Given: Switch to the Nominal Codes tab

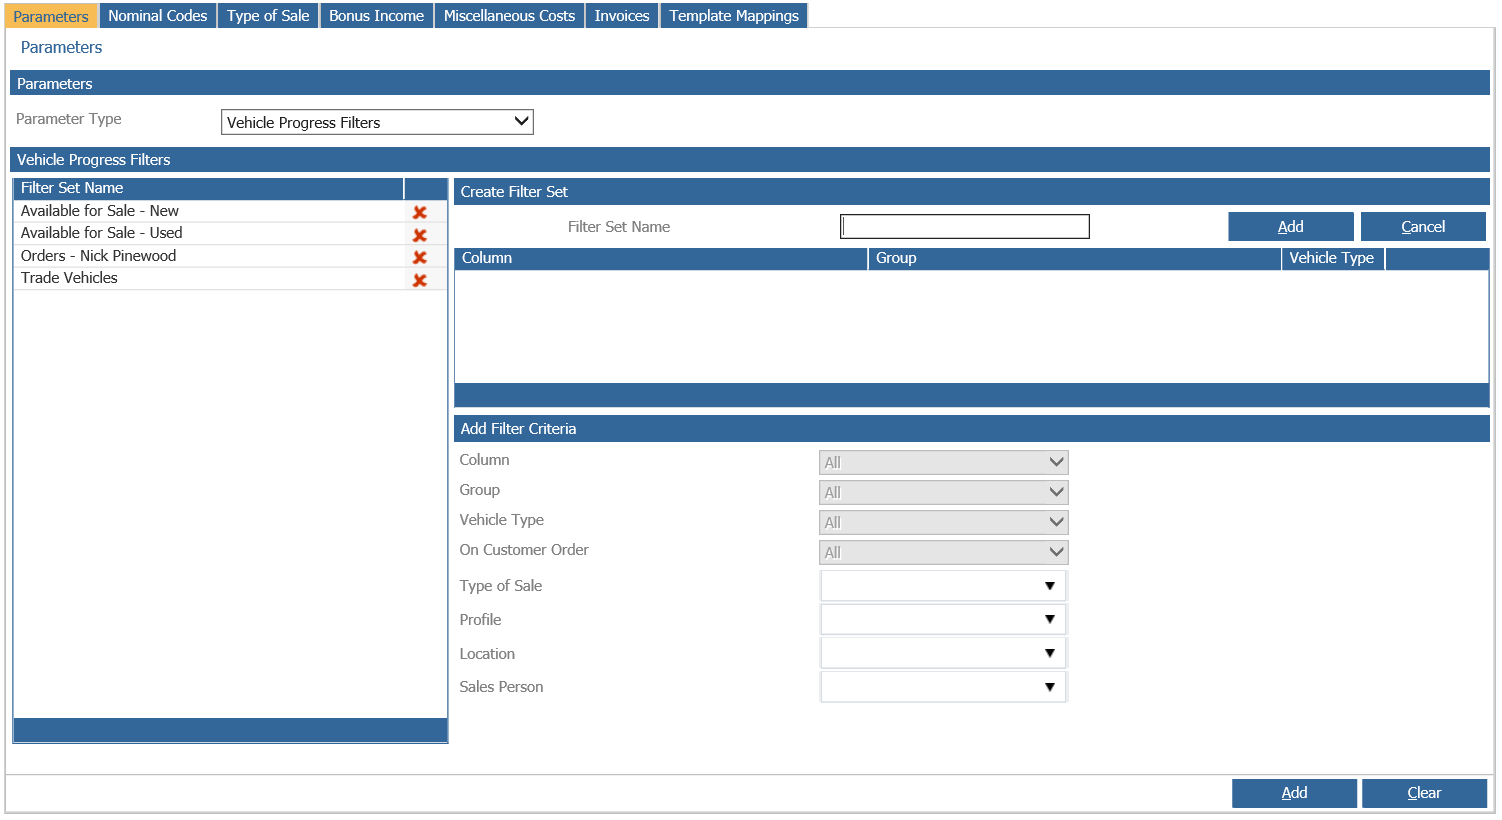Looking at the screenshot, I should click(x=158, y=16).
